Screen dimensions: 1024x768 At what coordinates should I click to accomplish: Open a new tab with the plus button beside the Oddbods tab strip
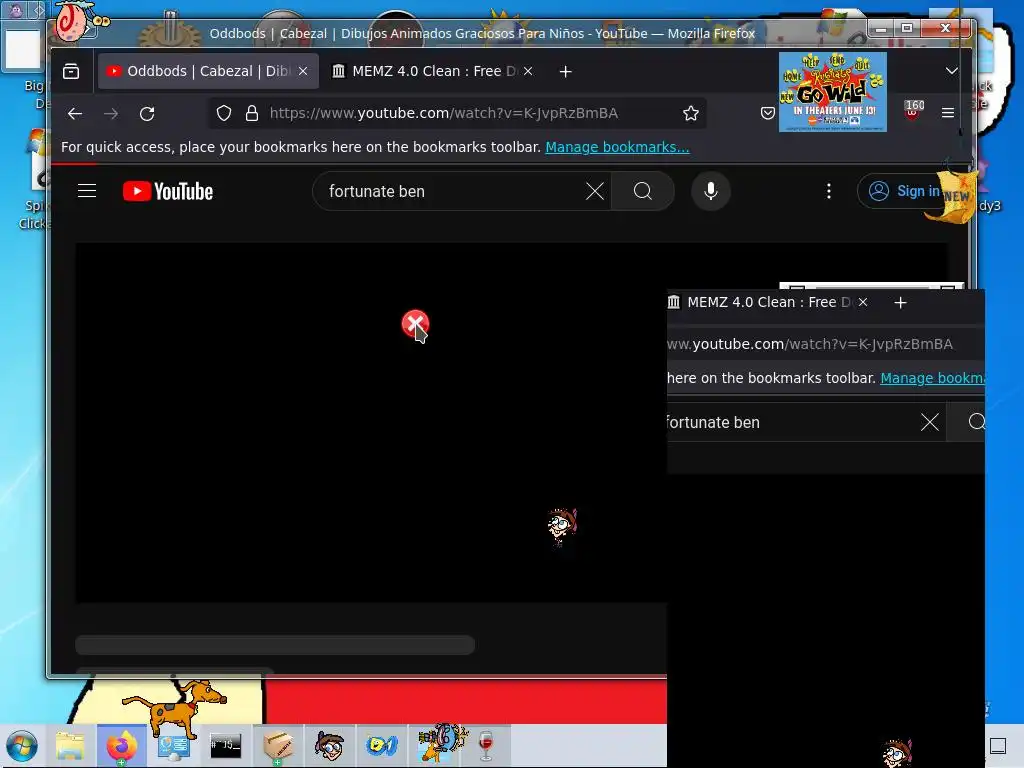tap(566, 71)
